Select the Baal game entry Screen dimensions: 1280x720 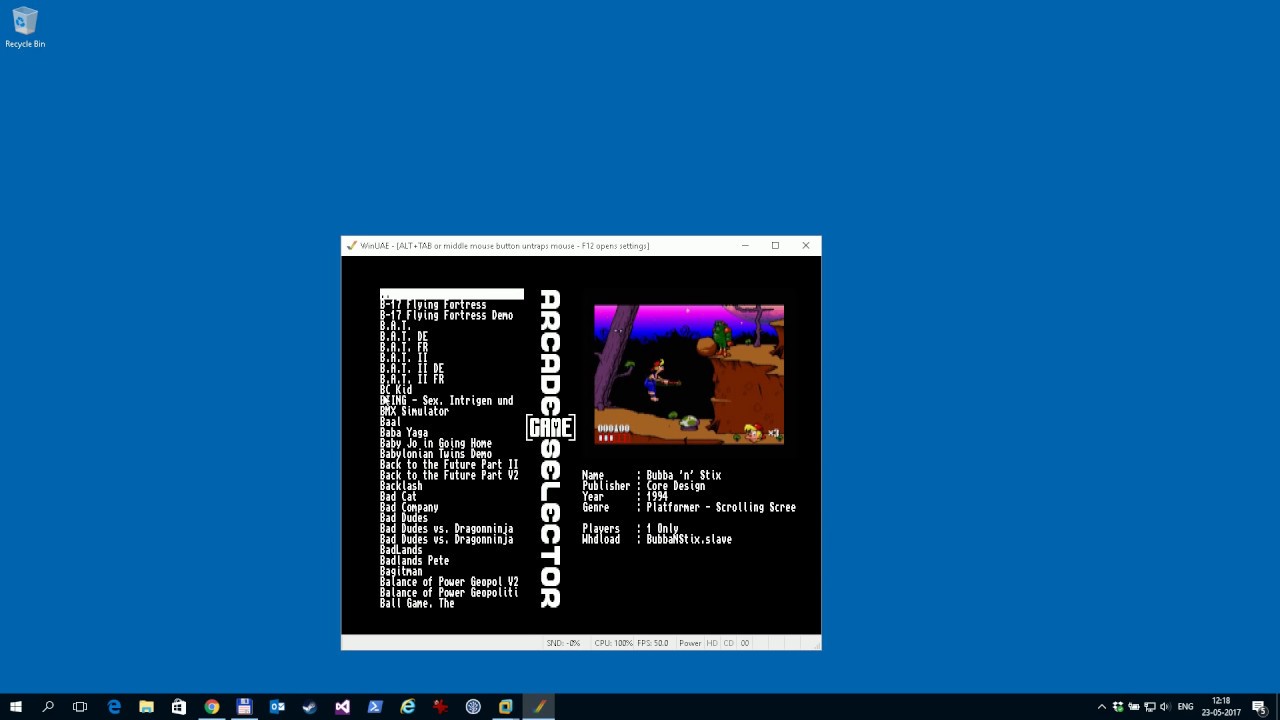point(390,422)
